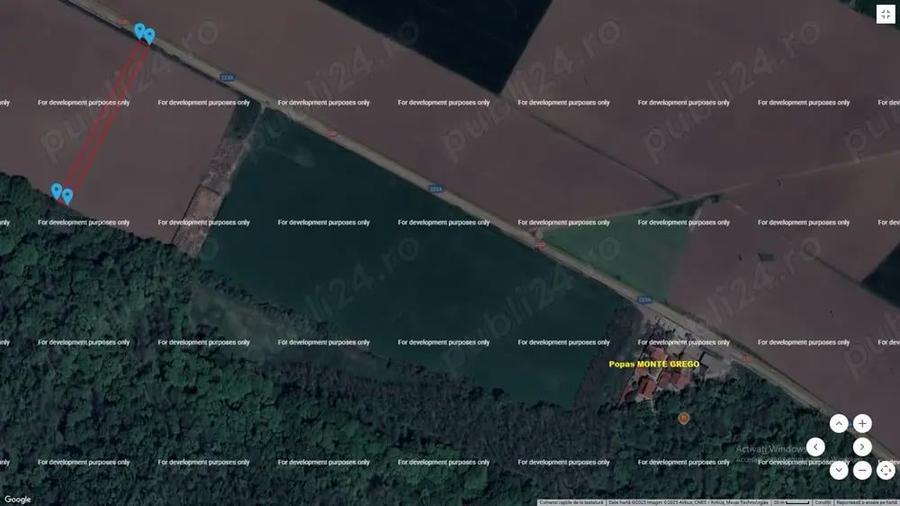Pan the map down with arrow button
The image size is (900, 506).
point(839,470)
